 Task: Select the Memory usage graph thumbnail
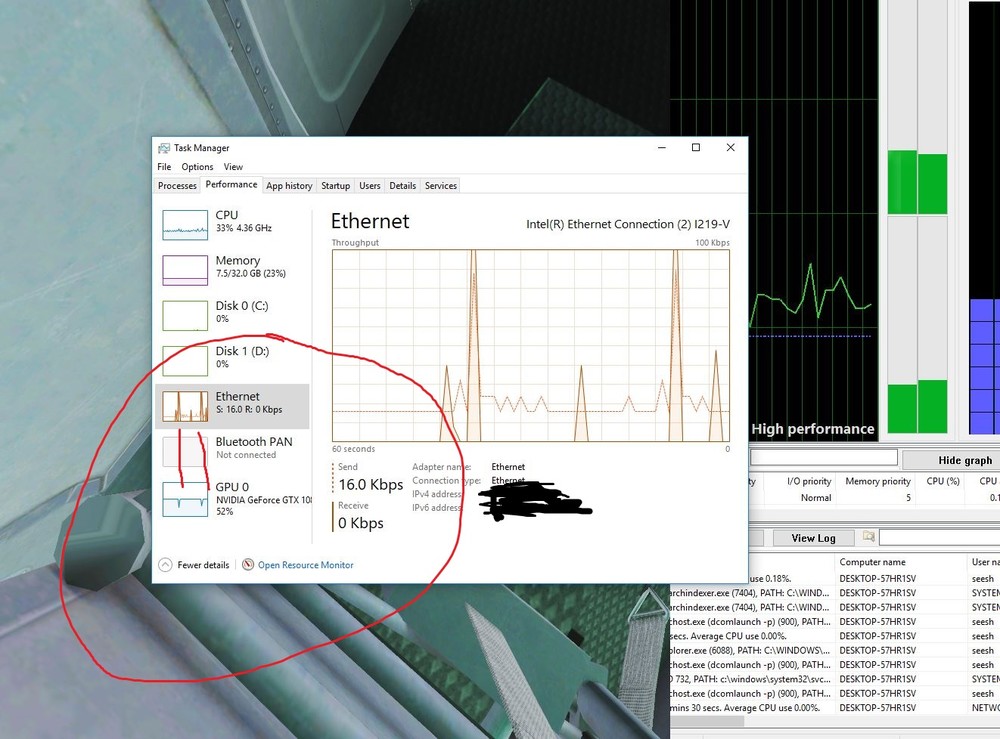185,269
